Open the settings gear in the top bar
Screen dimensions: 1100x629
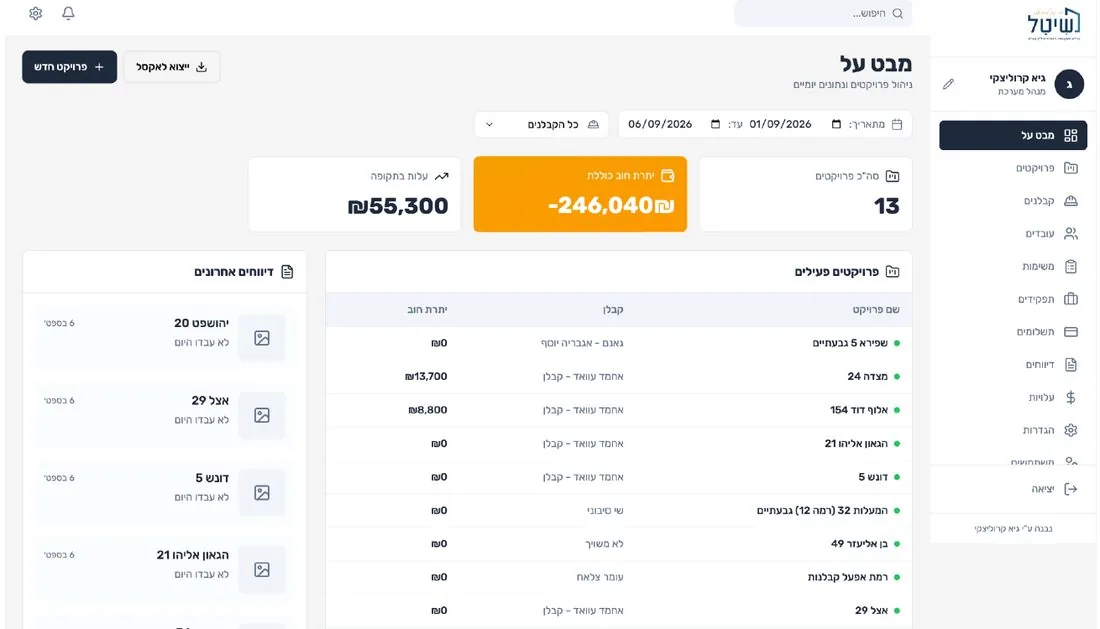(x=36, y=13)
